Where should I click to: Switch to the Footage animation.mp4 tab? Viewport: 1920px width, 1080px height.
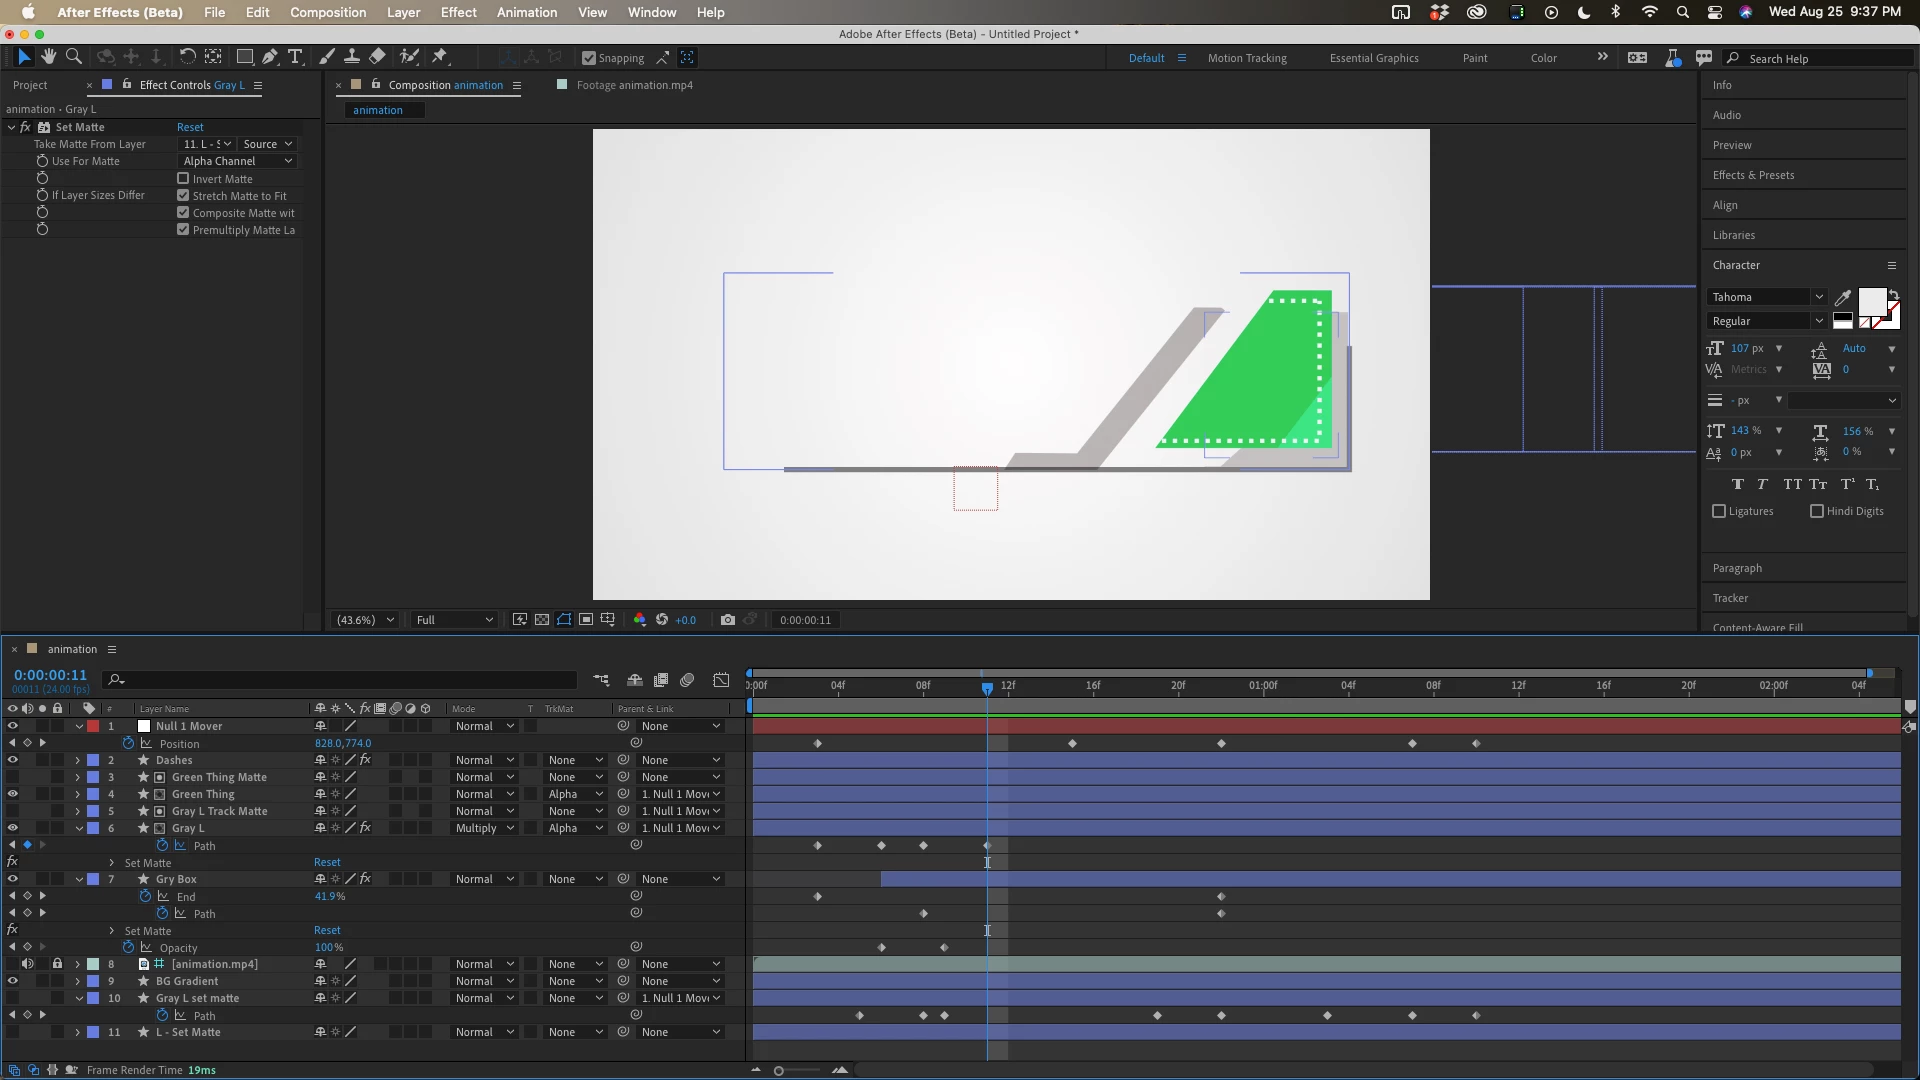(633, 85)
